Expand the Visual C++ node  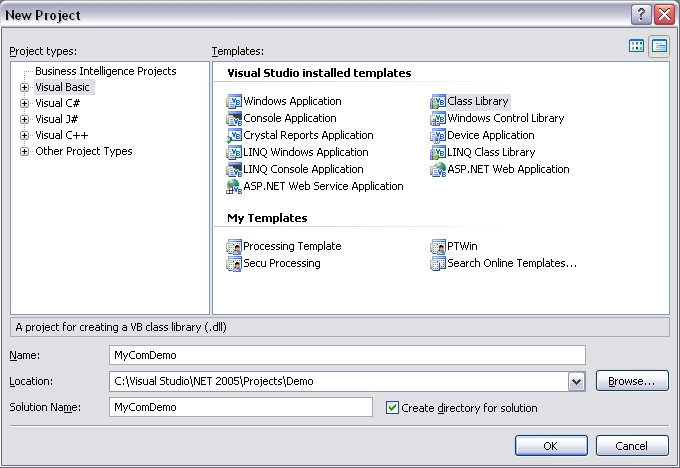[x=24, y=135]
